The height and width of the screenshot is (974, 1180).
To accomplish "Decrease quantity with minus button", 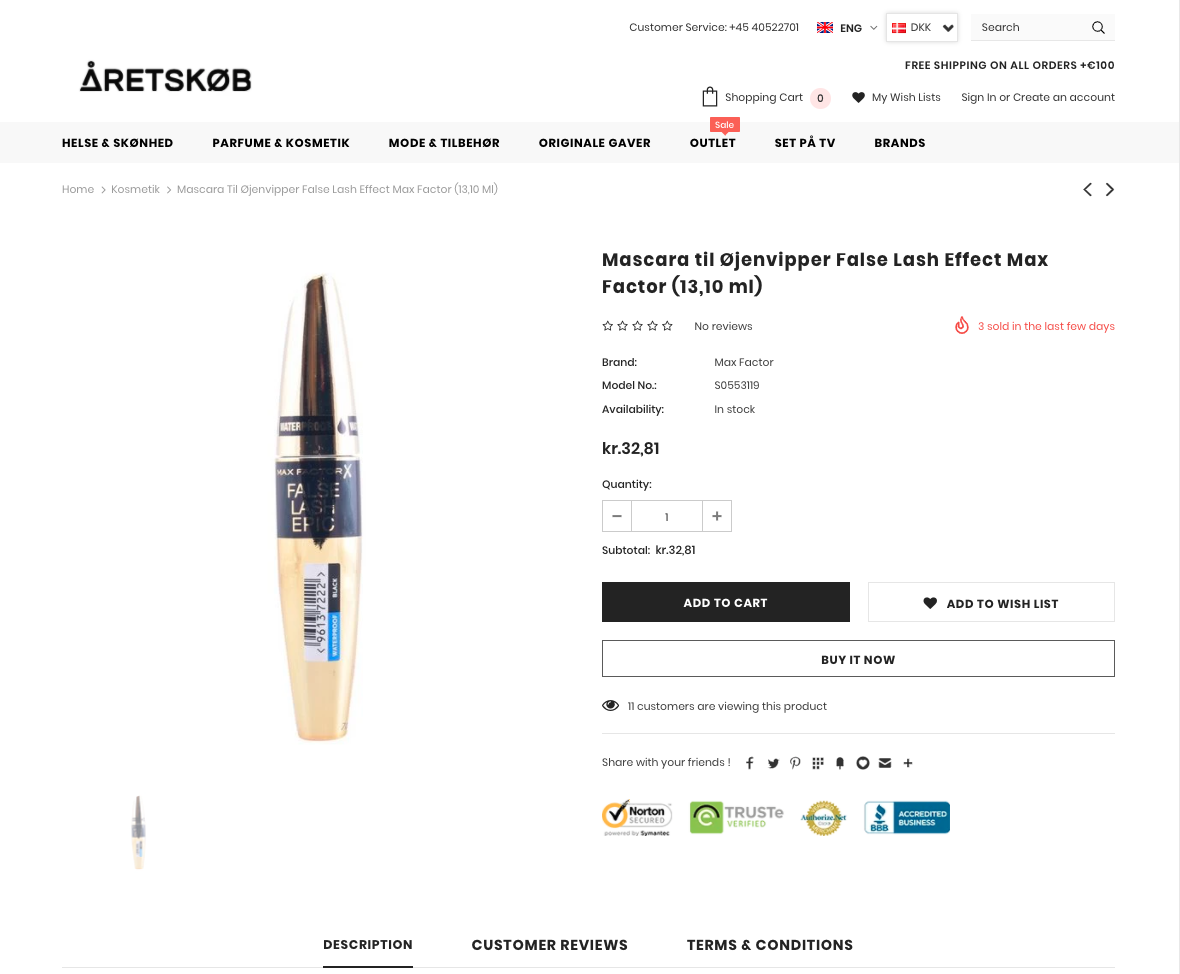I will click(617, 516).
